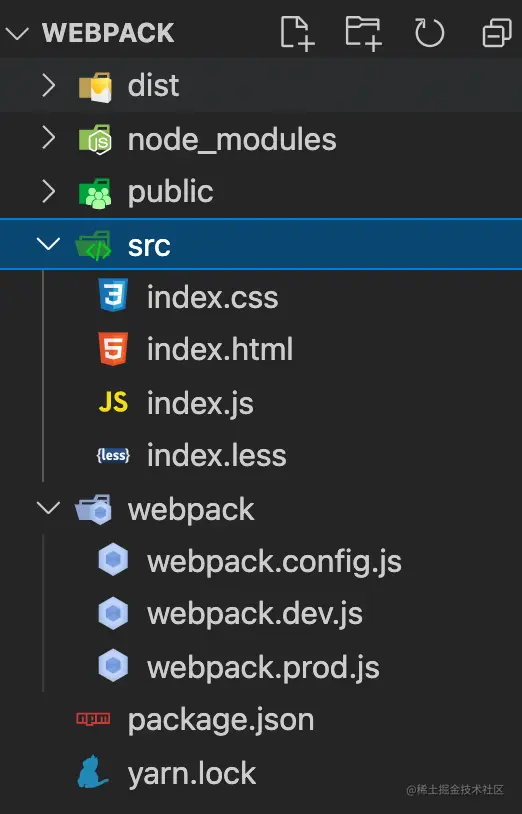Open the package.json file

pos(221,722)
